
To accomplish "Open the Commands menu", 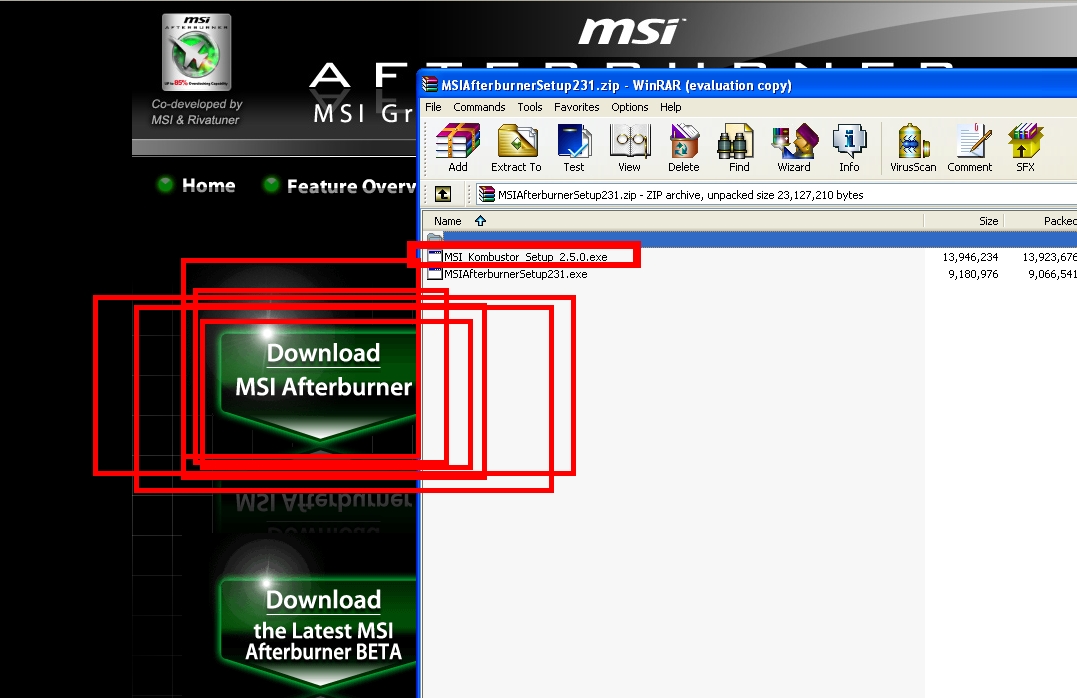I will tap(479, 107).
